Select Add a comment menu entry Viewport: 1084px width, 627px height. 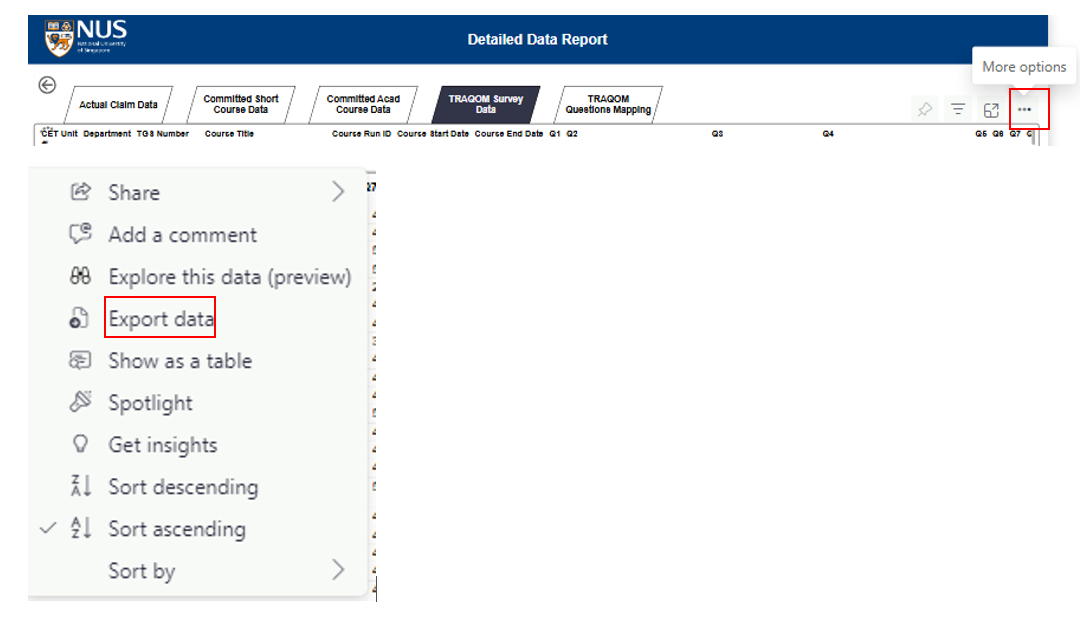pyautogui.click(x=182, y=235)
